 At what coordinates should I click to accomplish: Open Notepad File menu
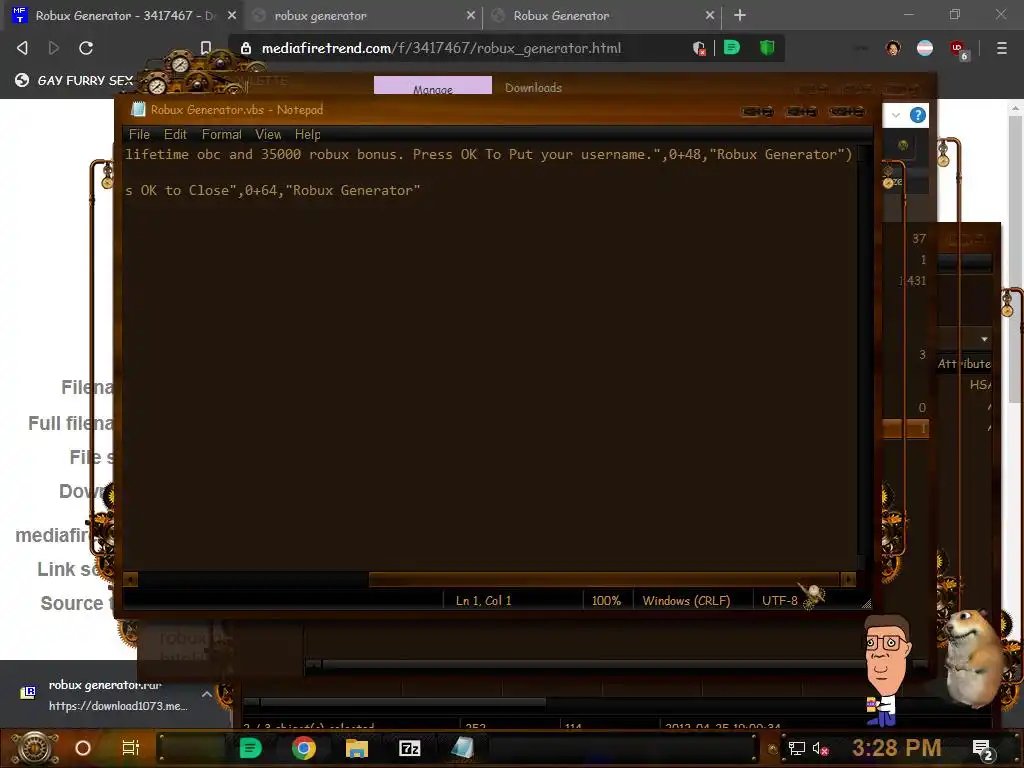coord(139,135)
